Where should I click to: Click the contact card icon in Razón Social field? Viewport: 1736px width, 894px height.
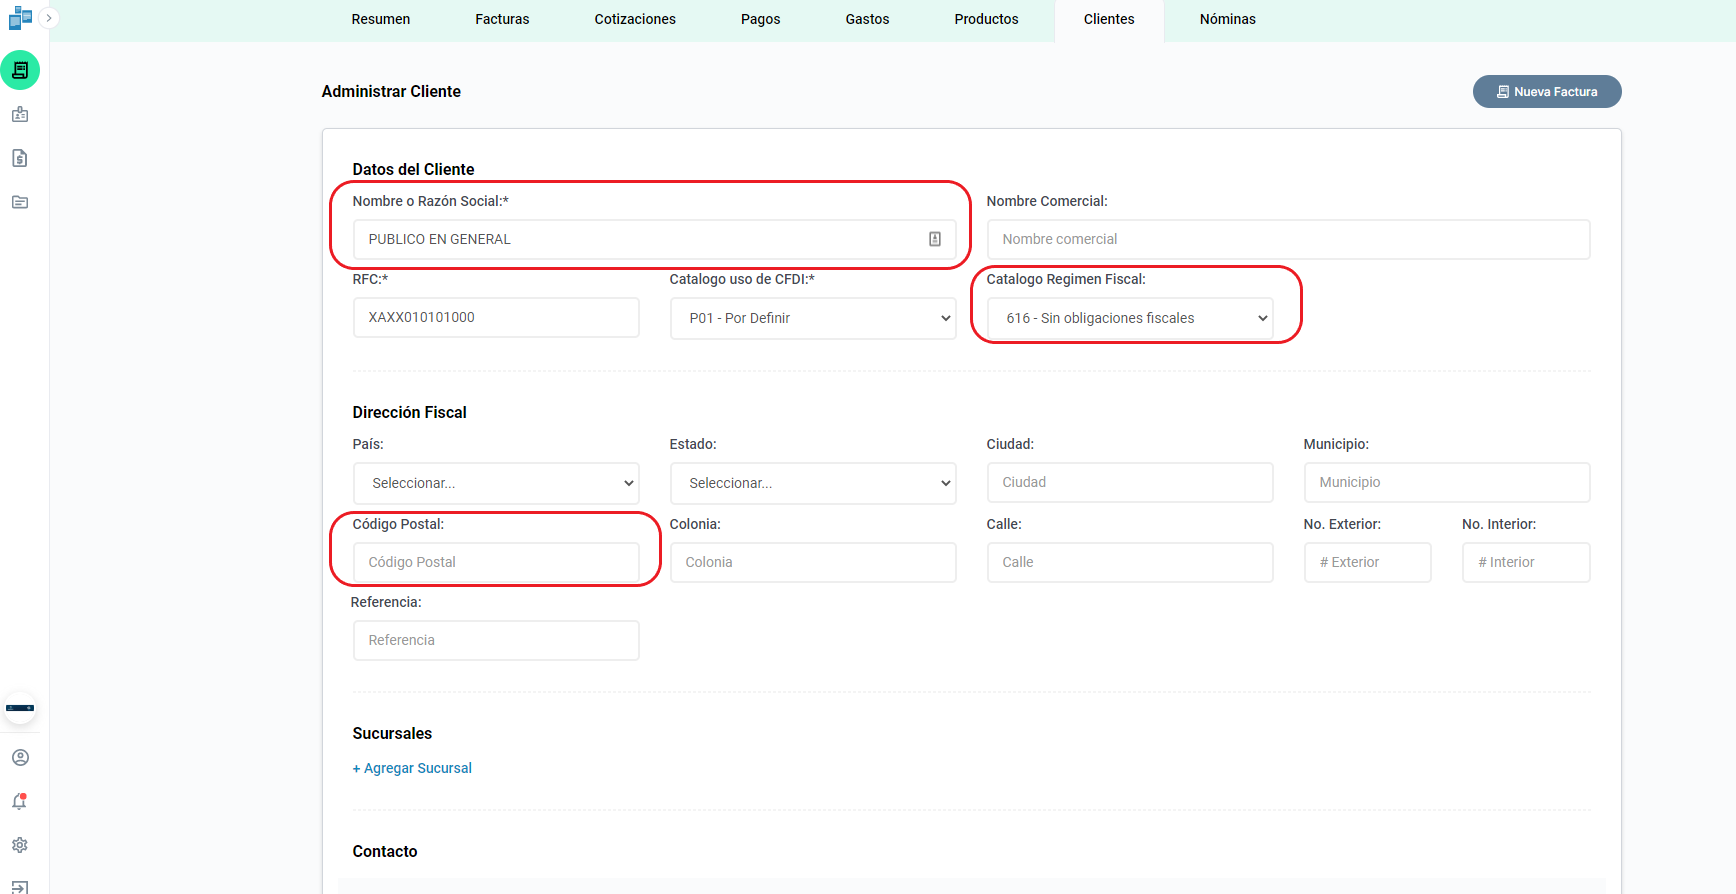[x=935, y=239]
